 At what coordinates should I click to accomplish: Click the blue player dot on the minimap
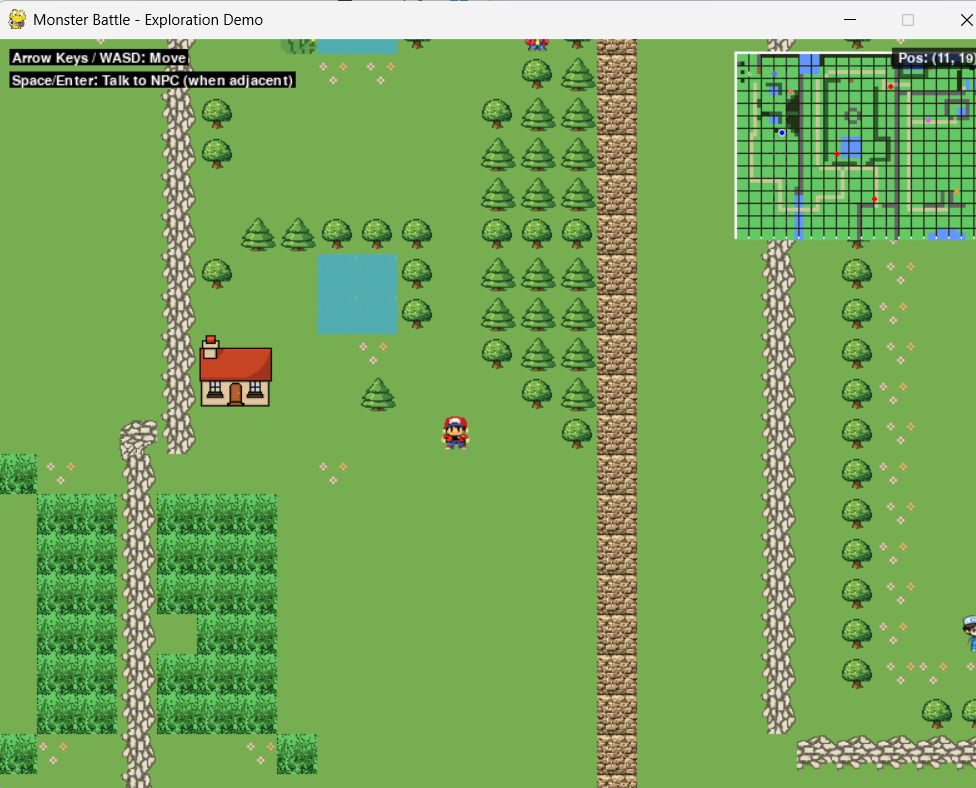(782, 133)
